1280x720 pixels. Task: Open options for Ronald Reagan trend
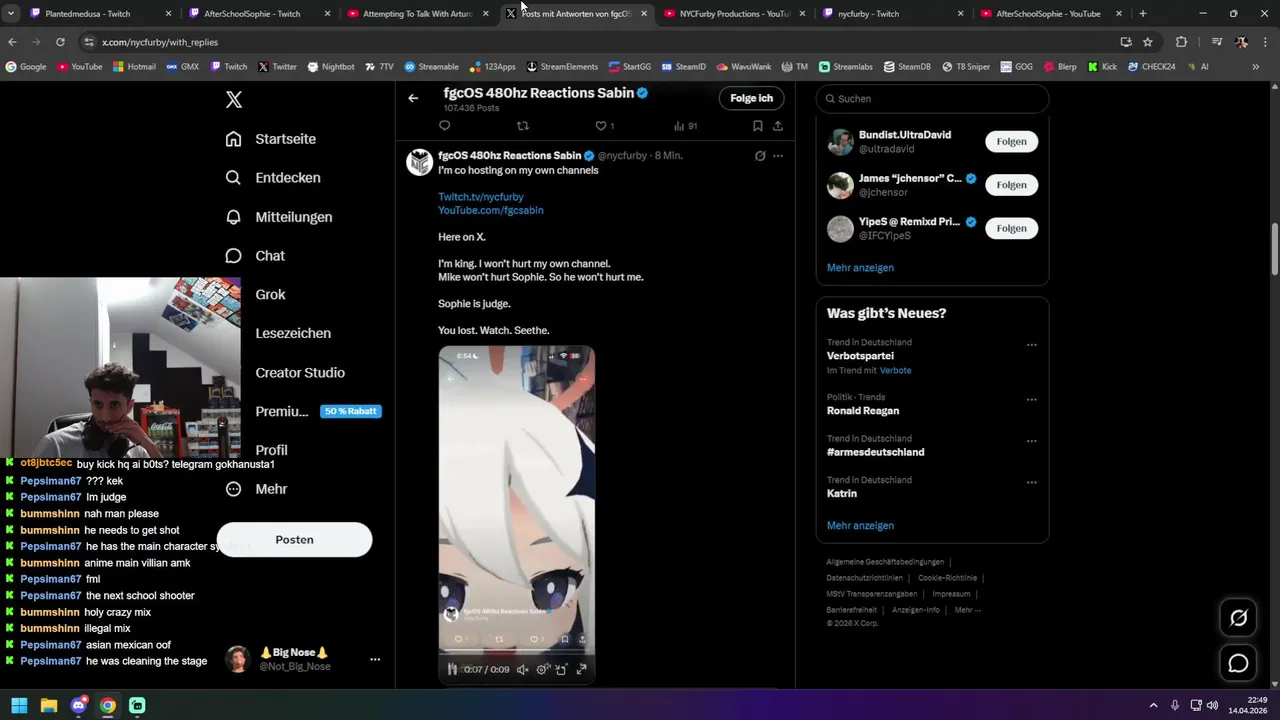tap(1031, 400)
